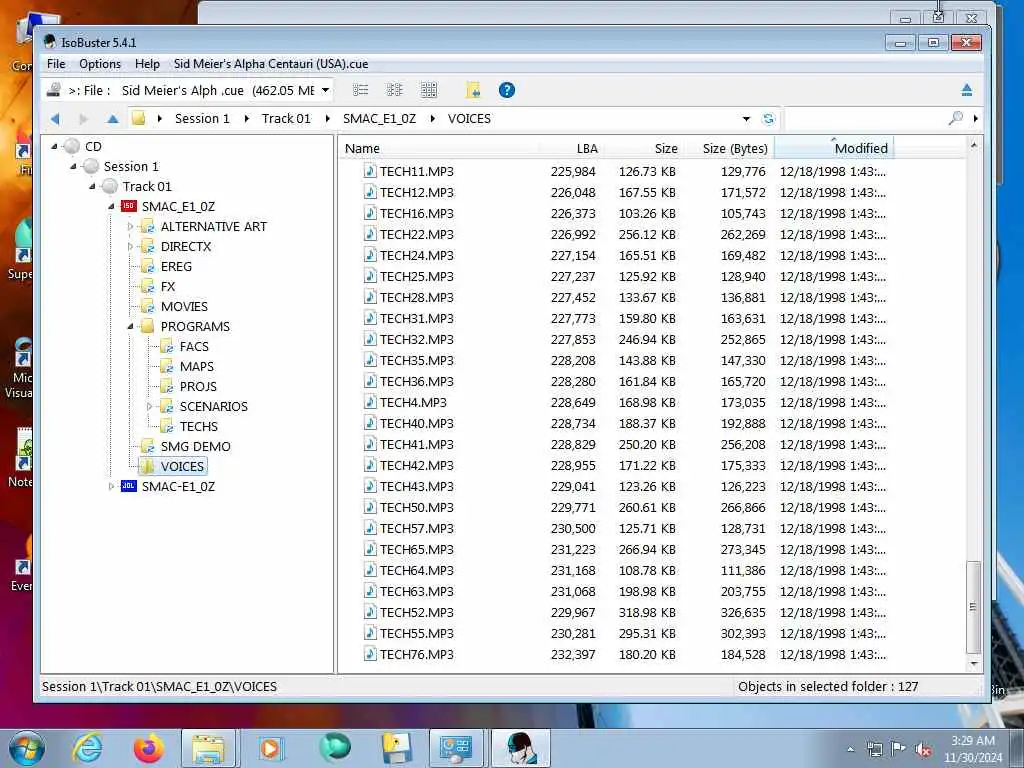This screenshot has width=1024, height=768.
Task: Select file TECH52.MP3 in list
Action: 417,613
